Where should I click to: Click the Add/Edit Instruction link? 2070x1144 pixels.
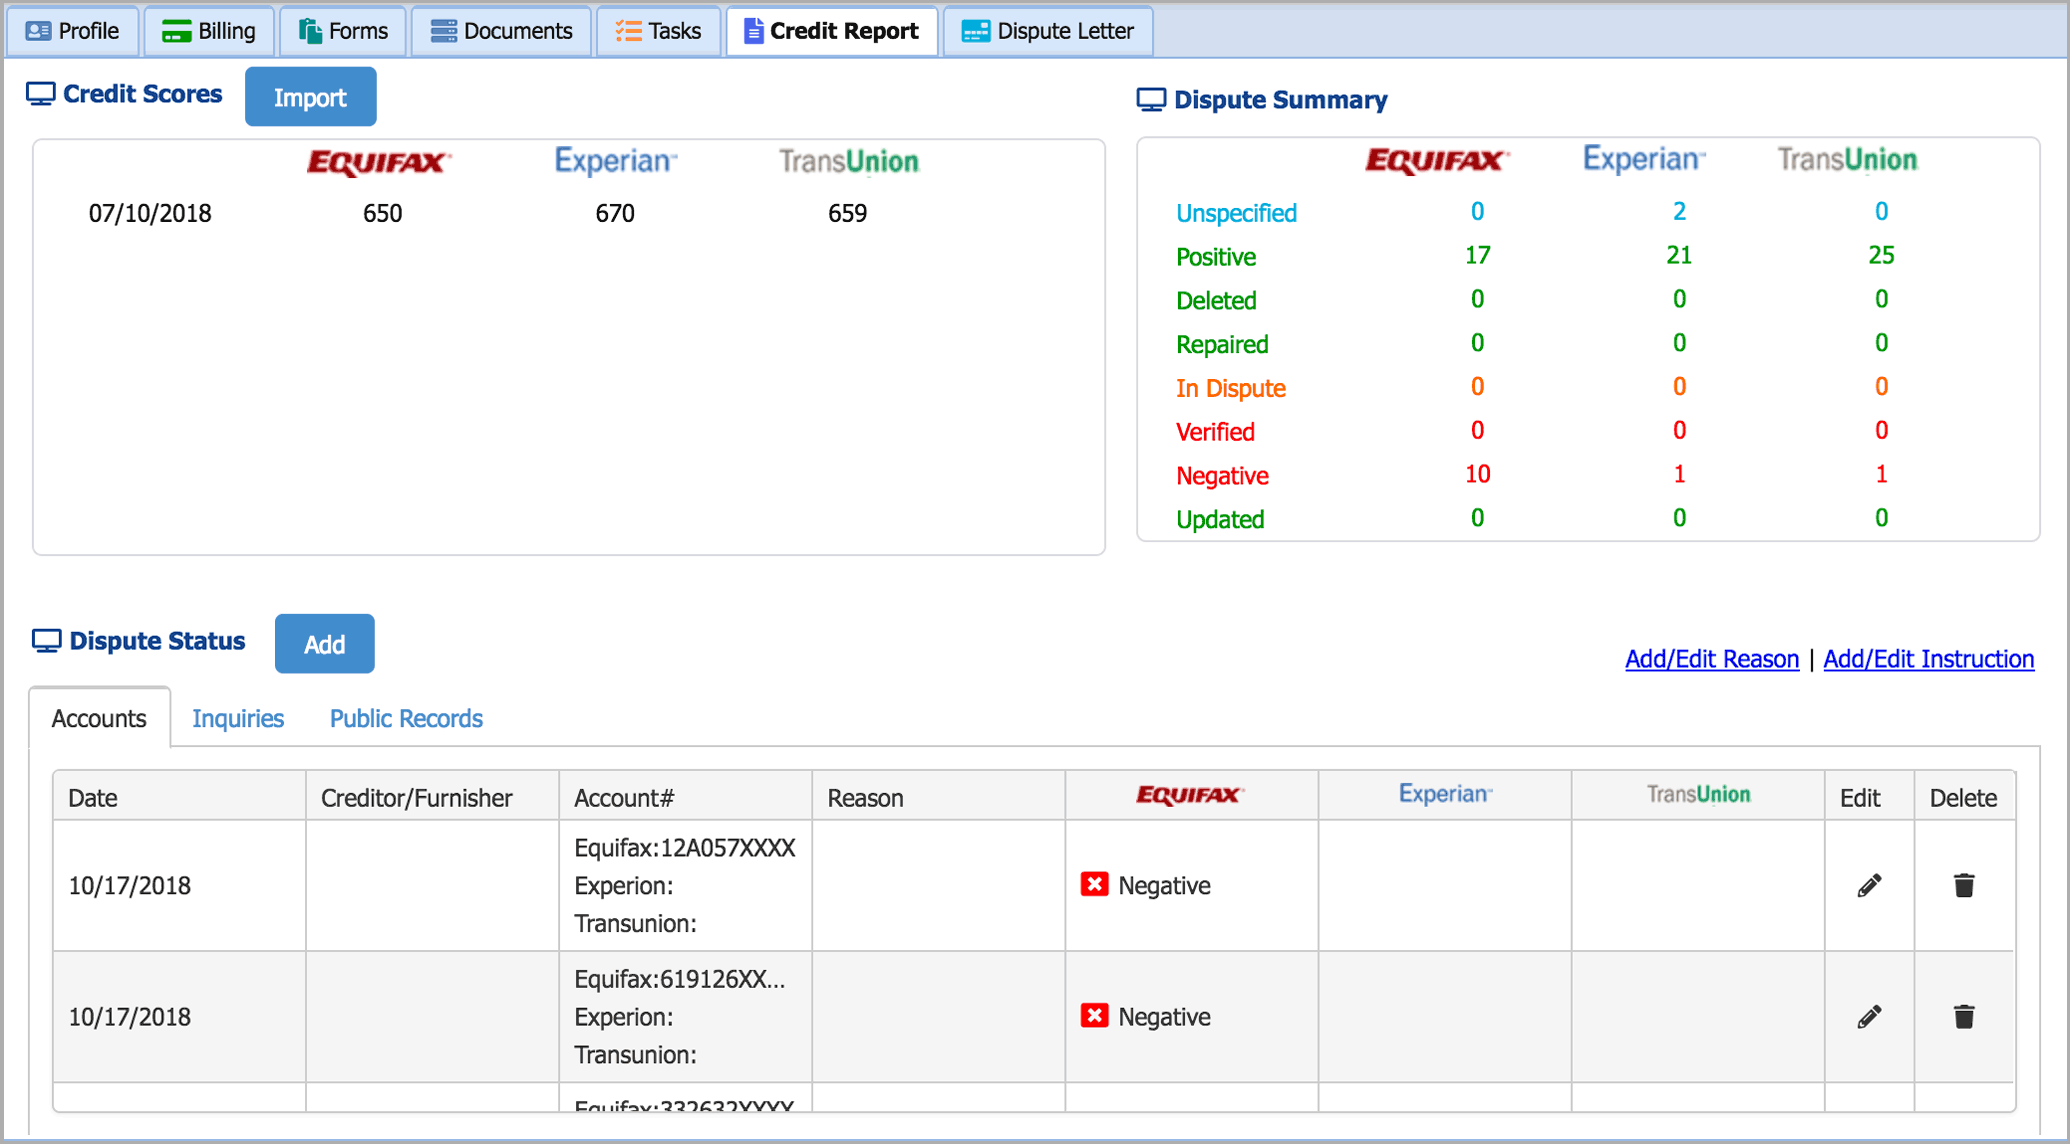click(x=1929, y=659)
